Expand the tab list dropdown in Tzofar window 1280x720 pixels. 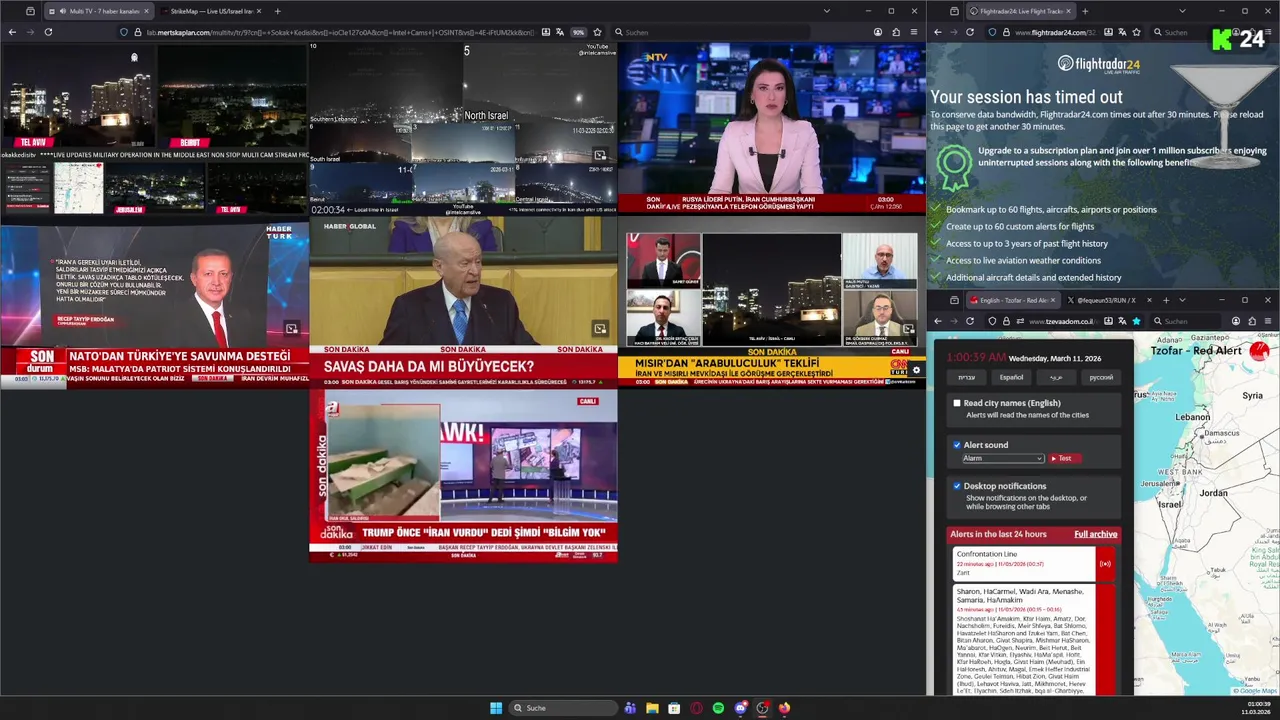(1182, 300)
